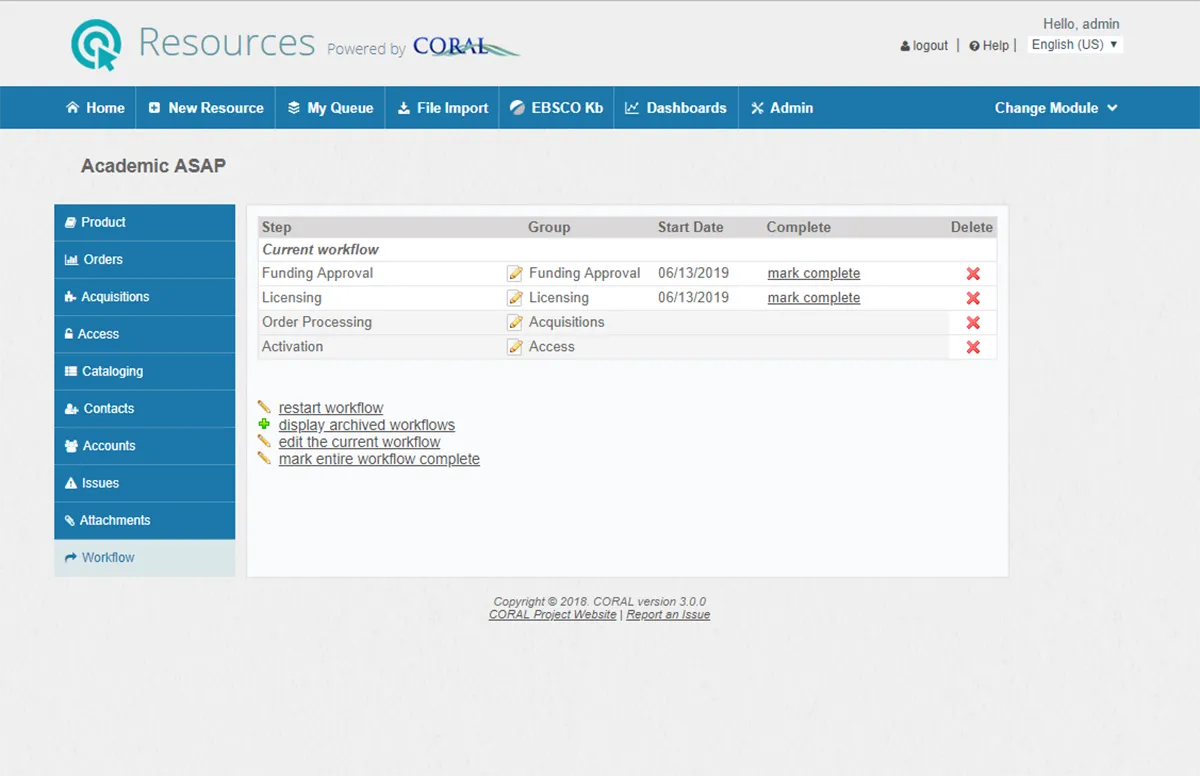Screen dimensions: 1200x776
Task: Delete the Activation step
Action: pos(973,347)
